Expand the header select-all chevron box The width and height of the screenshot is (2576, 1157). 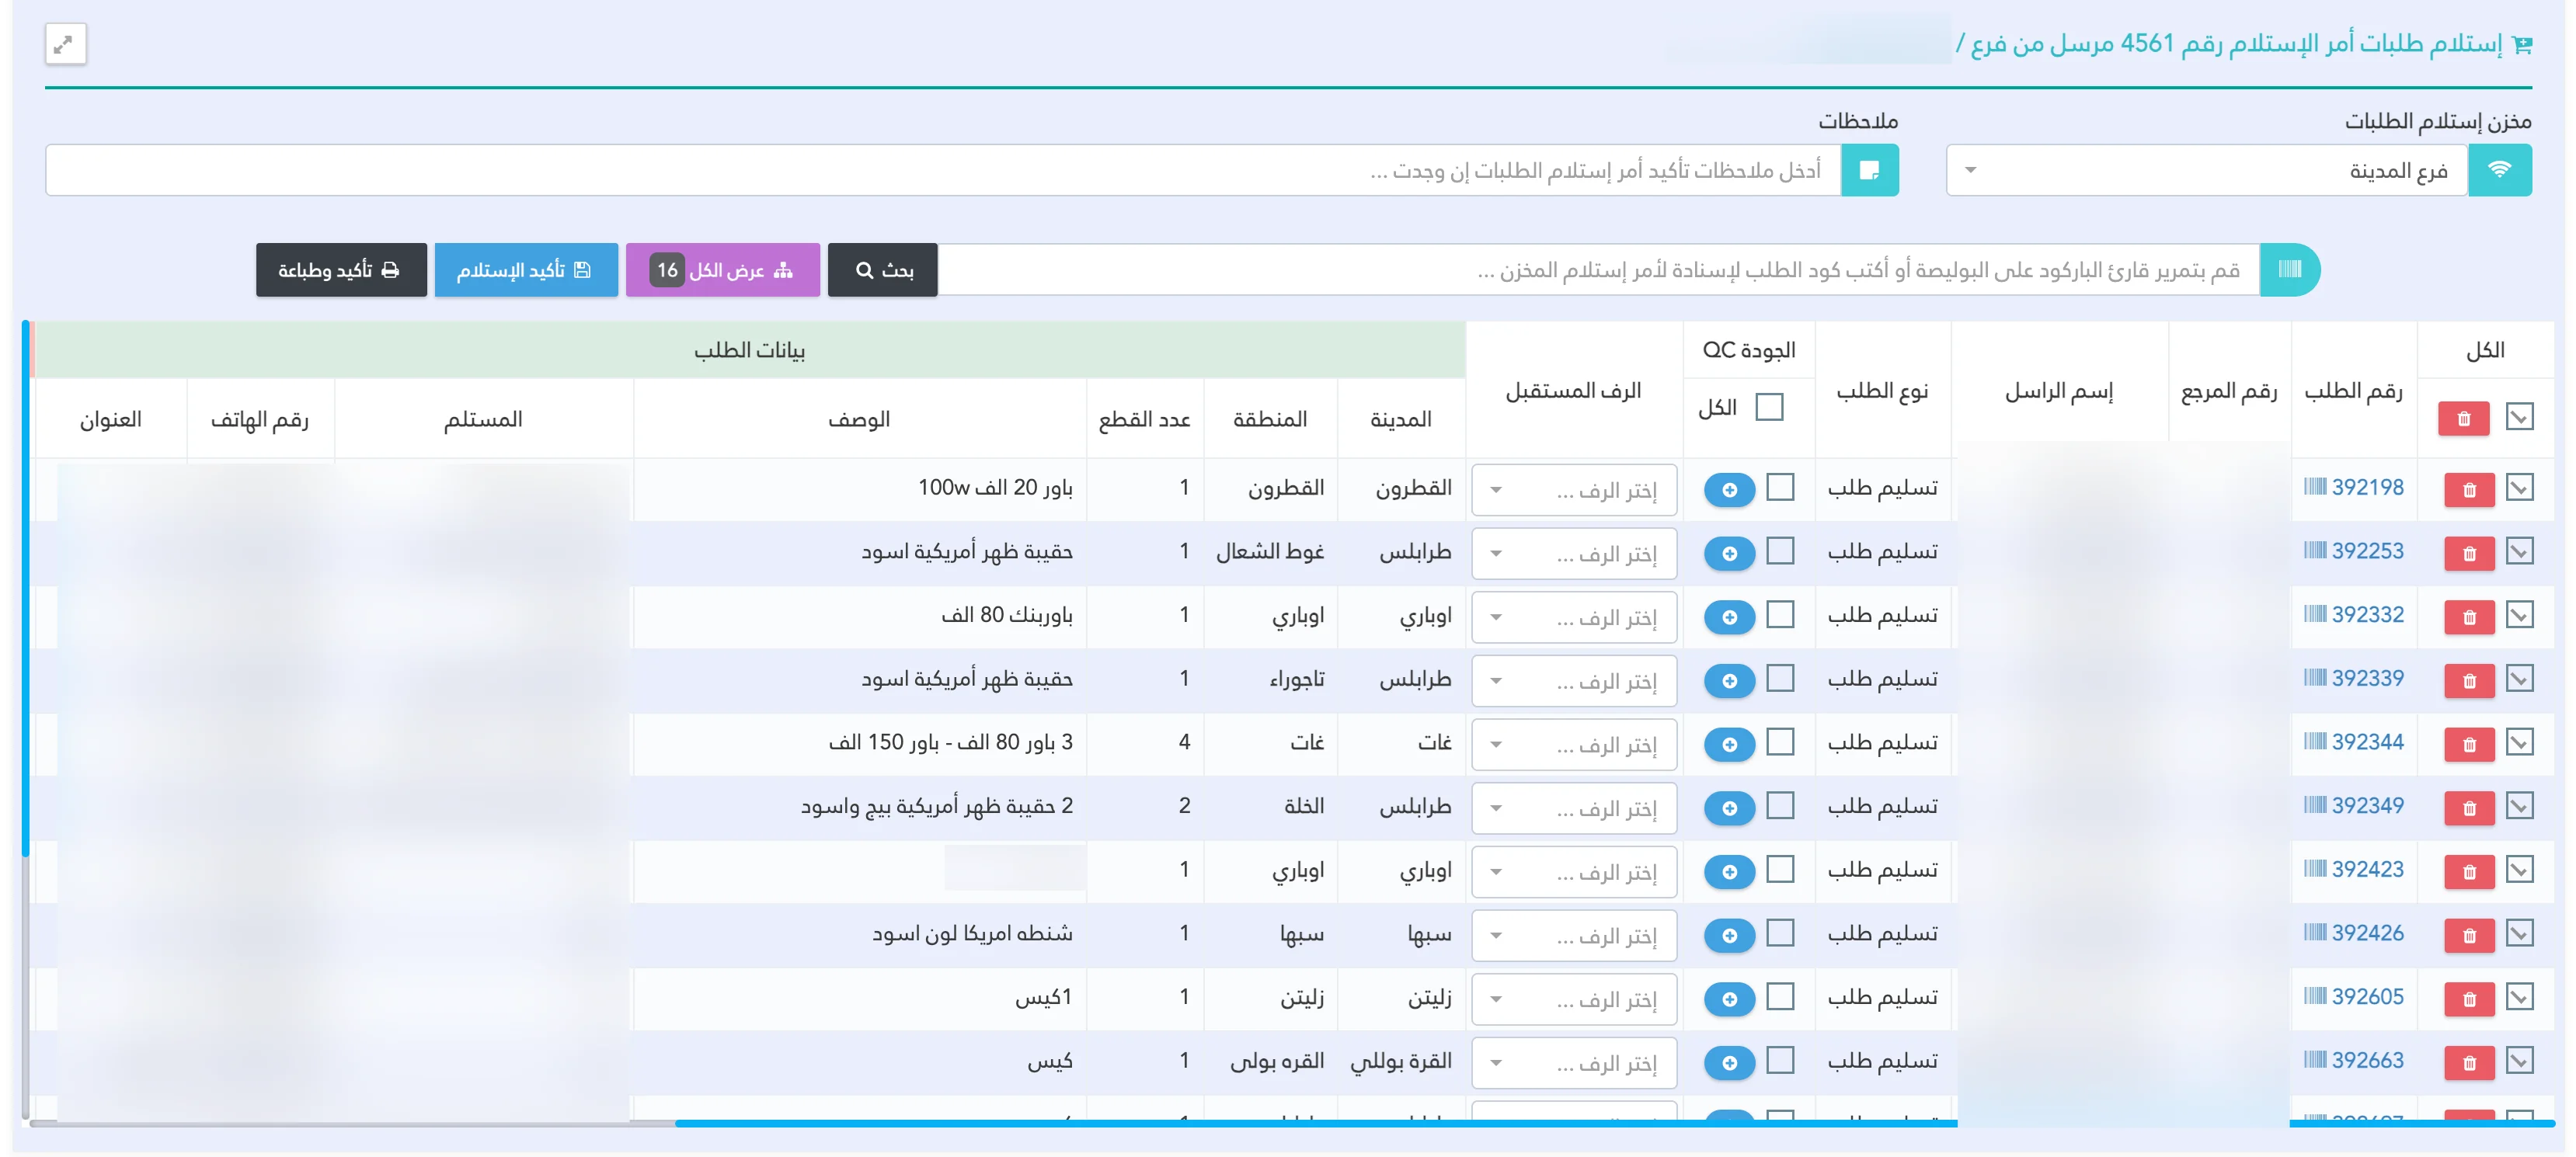(x=2519, y=417)
